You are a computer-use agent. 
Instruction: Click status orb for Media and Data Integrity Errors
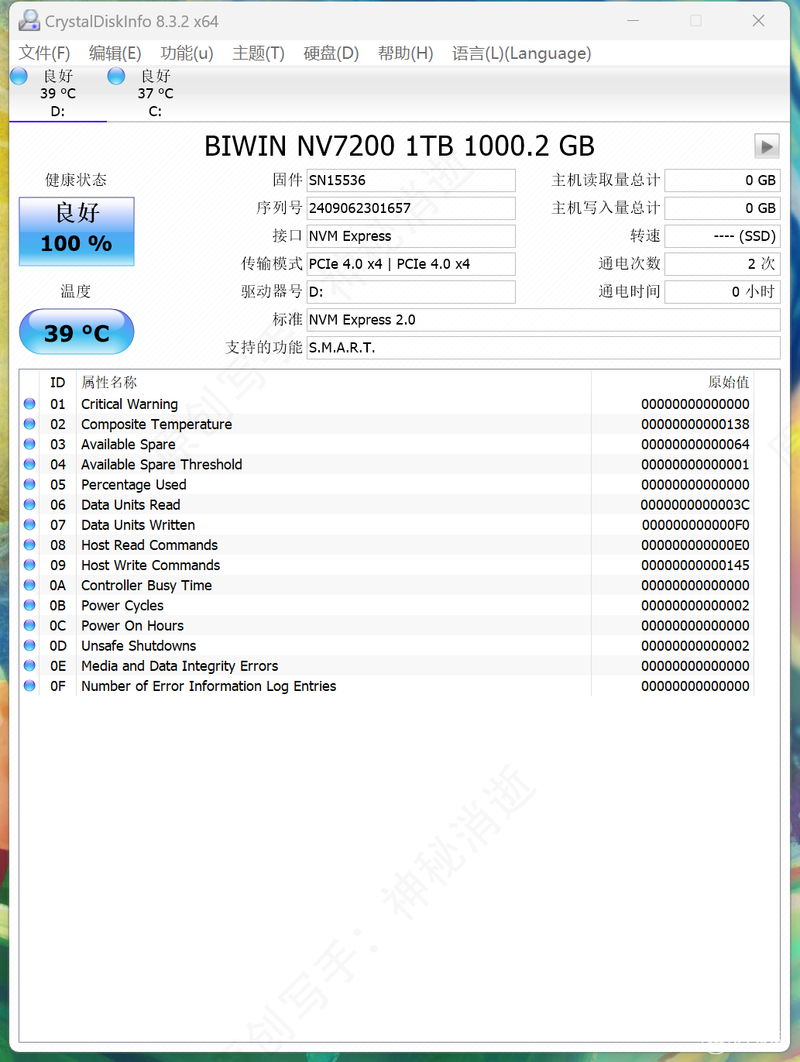point(29,665)
